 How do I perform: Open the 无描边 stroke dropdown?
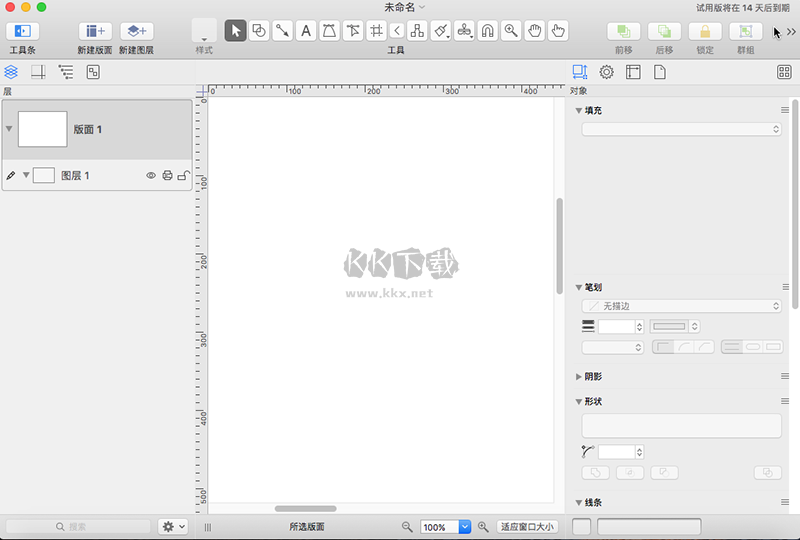682,306
